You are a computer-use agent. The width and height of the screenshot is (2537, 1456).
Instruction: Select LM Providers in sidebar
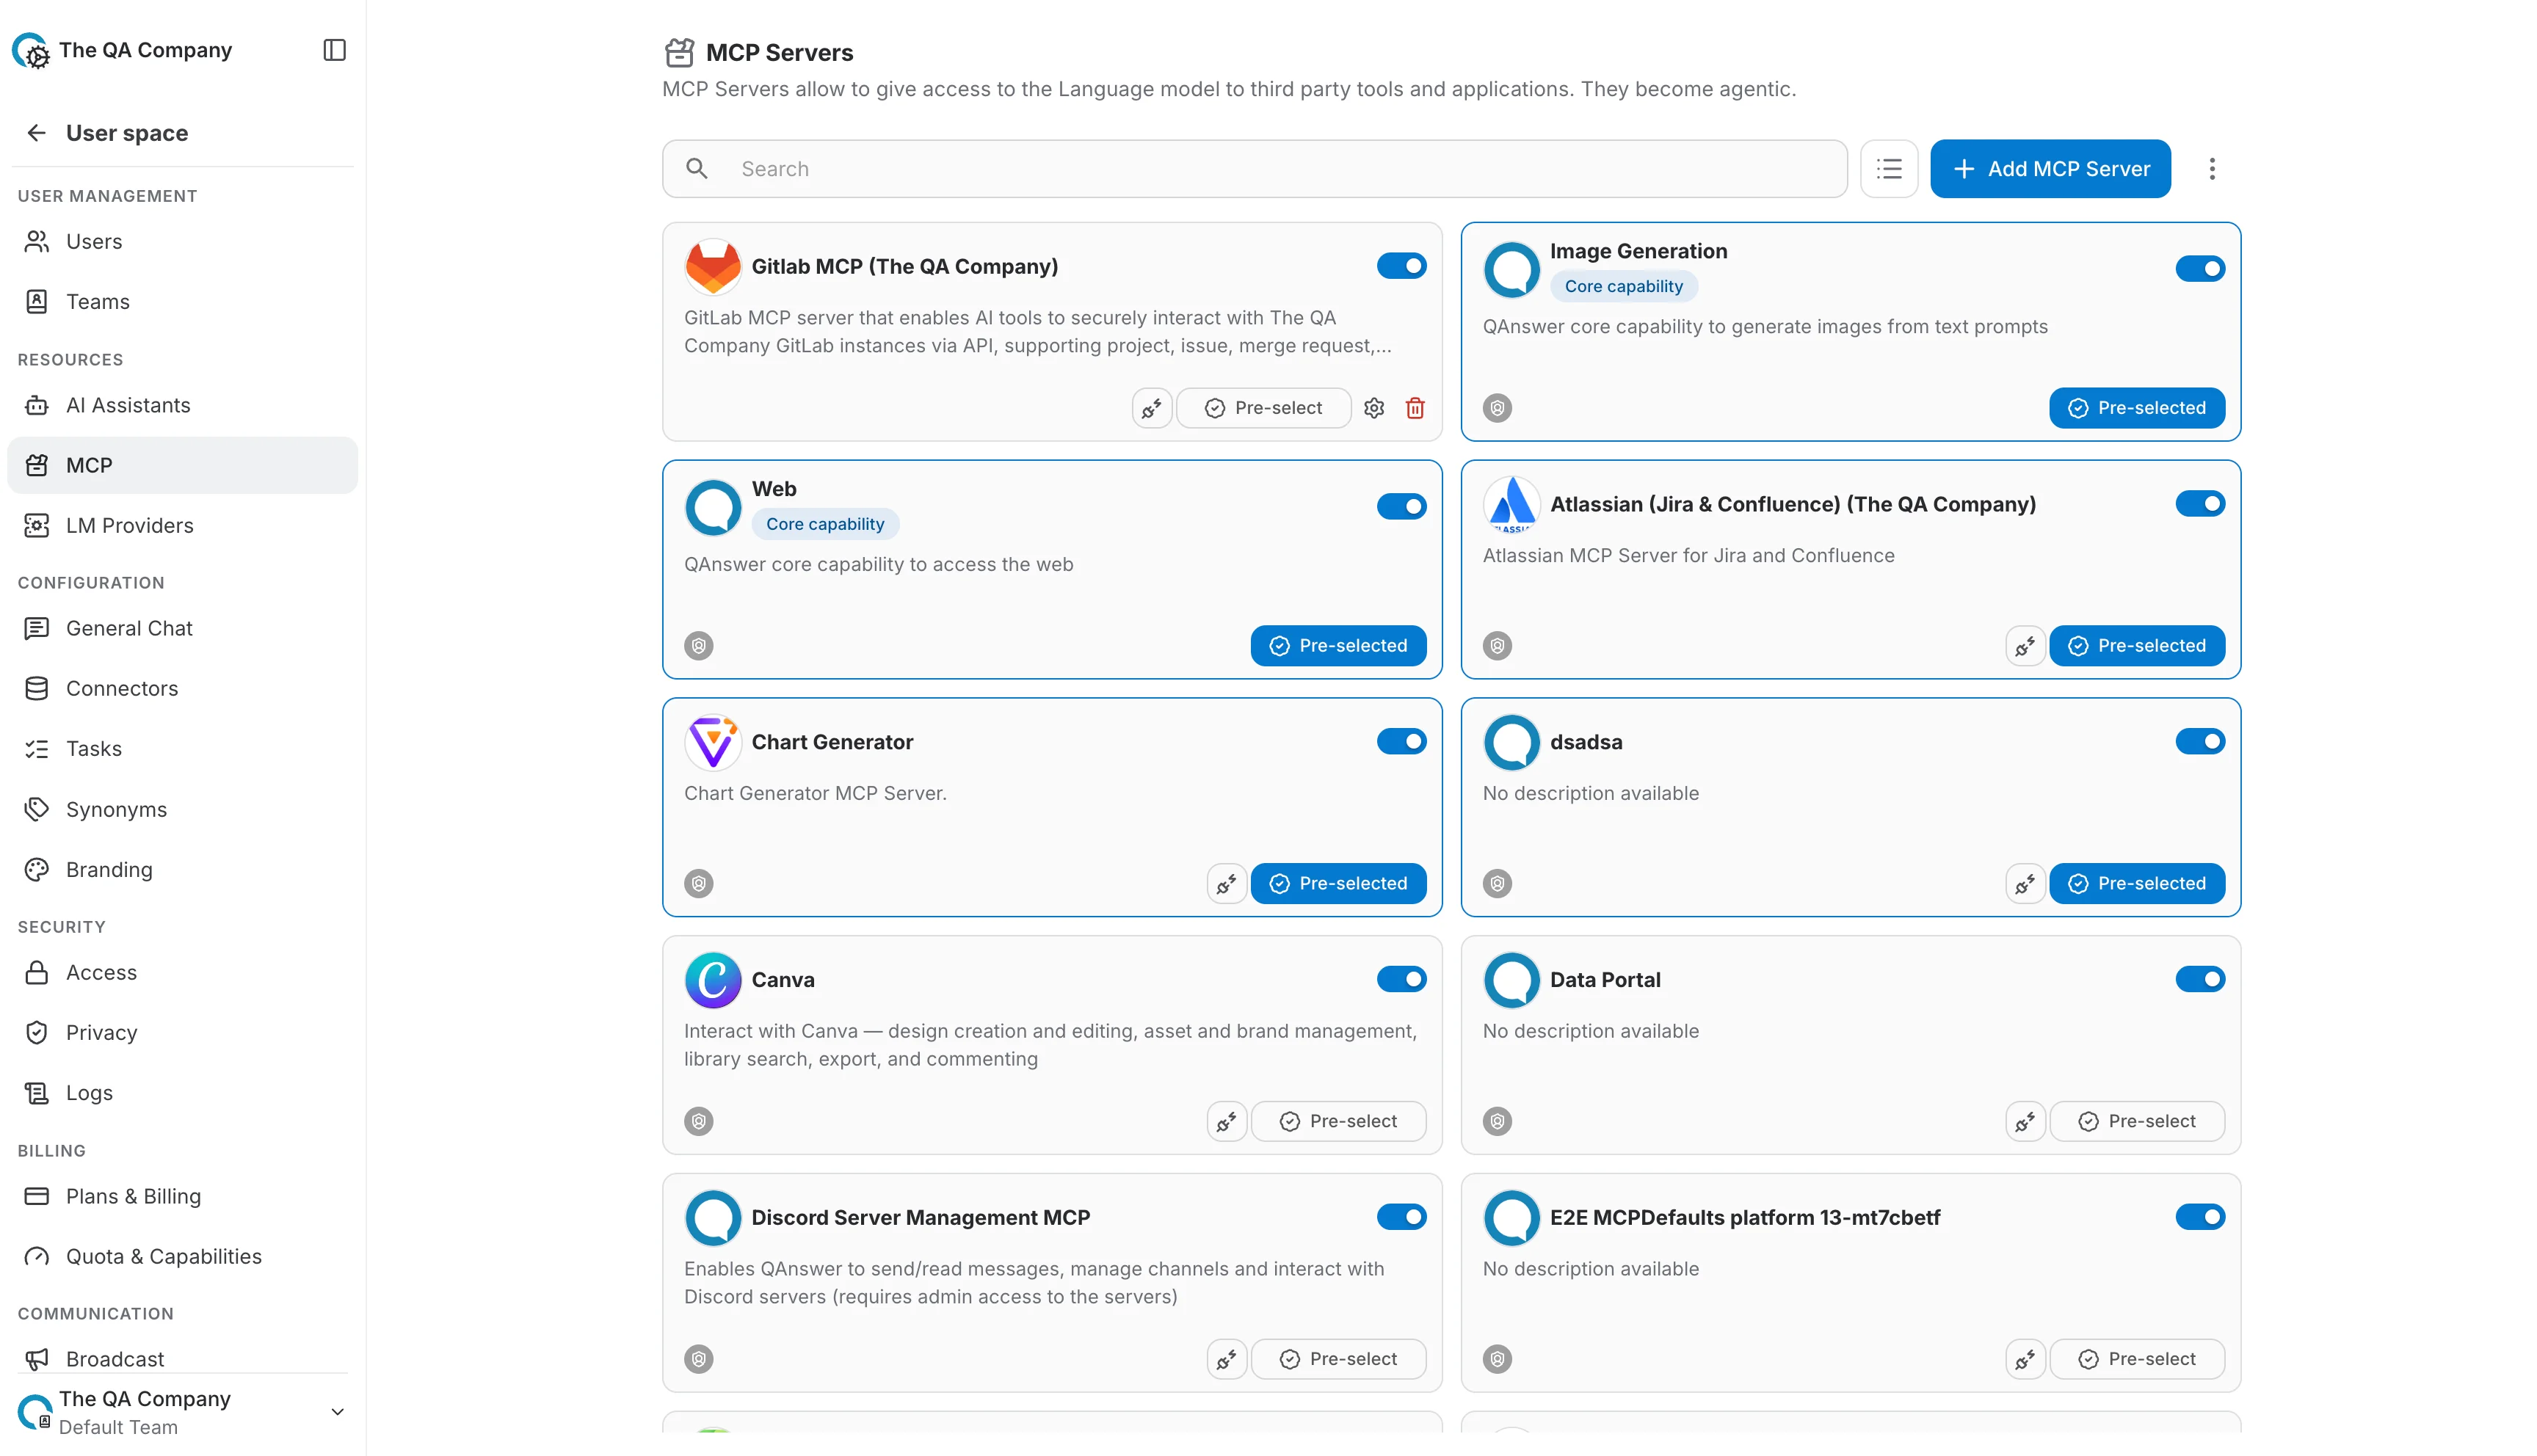tap(182, 526)
